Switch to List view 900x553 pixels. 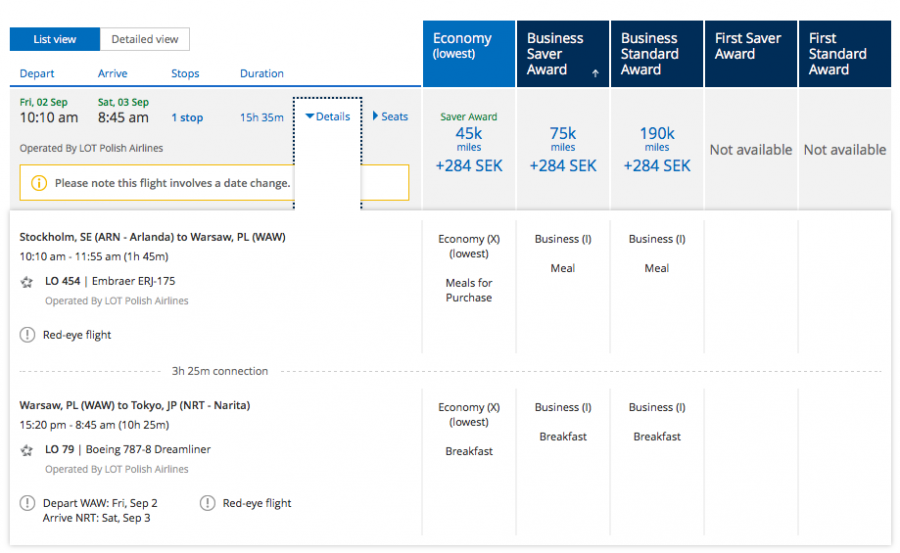coord(55,39)
